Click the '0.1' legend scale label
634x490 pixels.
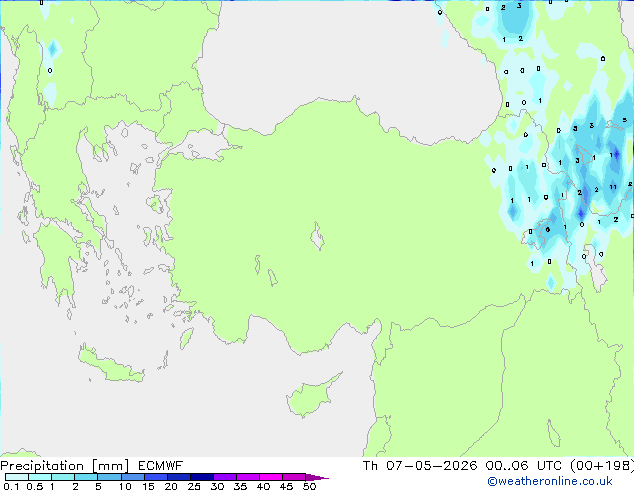(11, 486)
